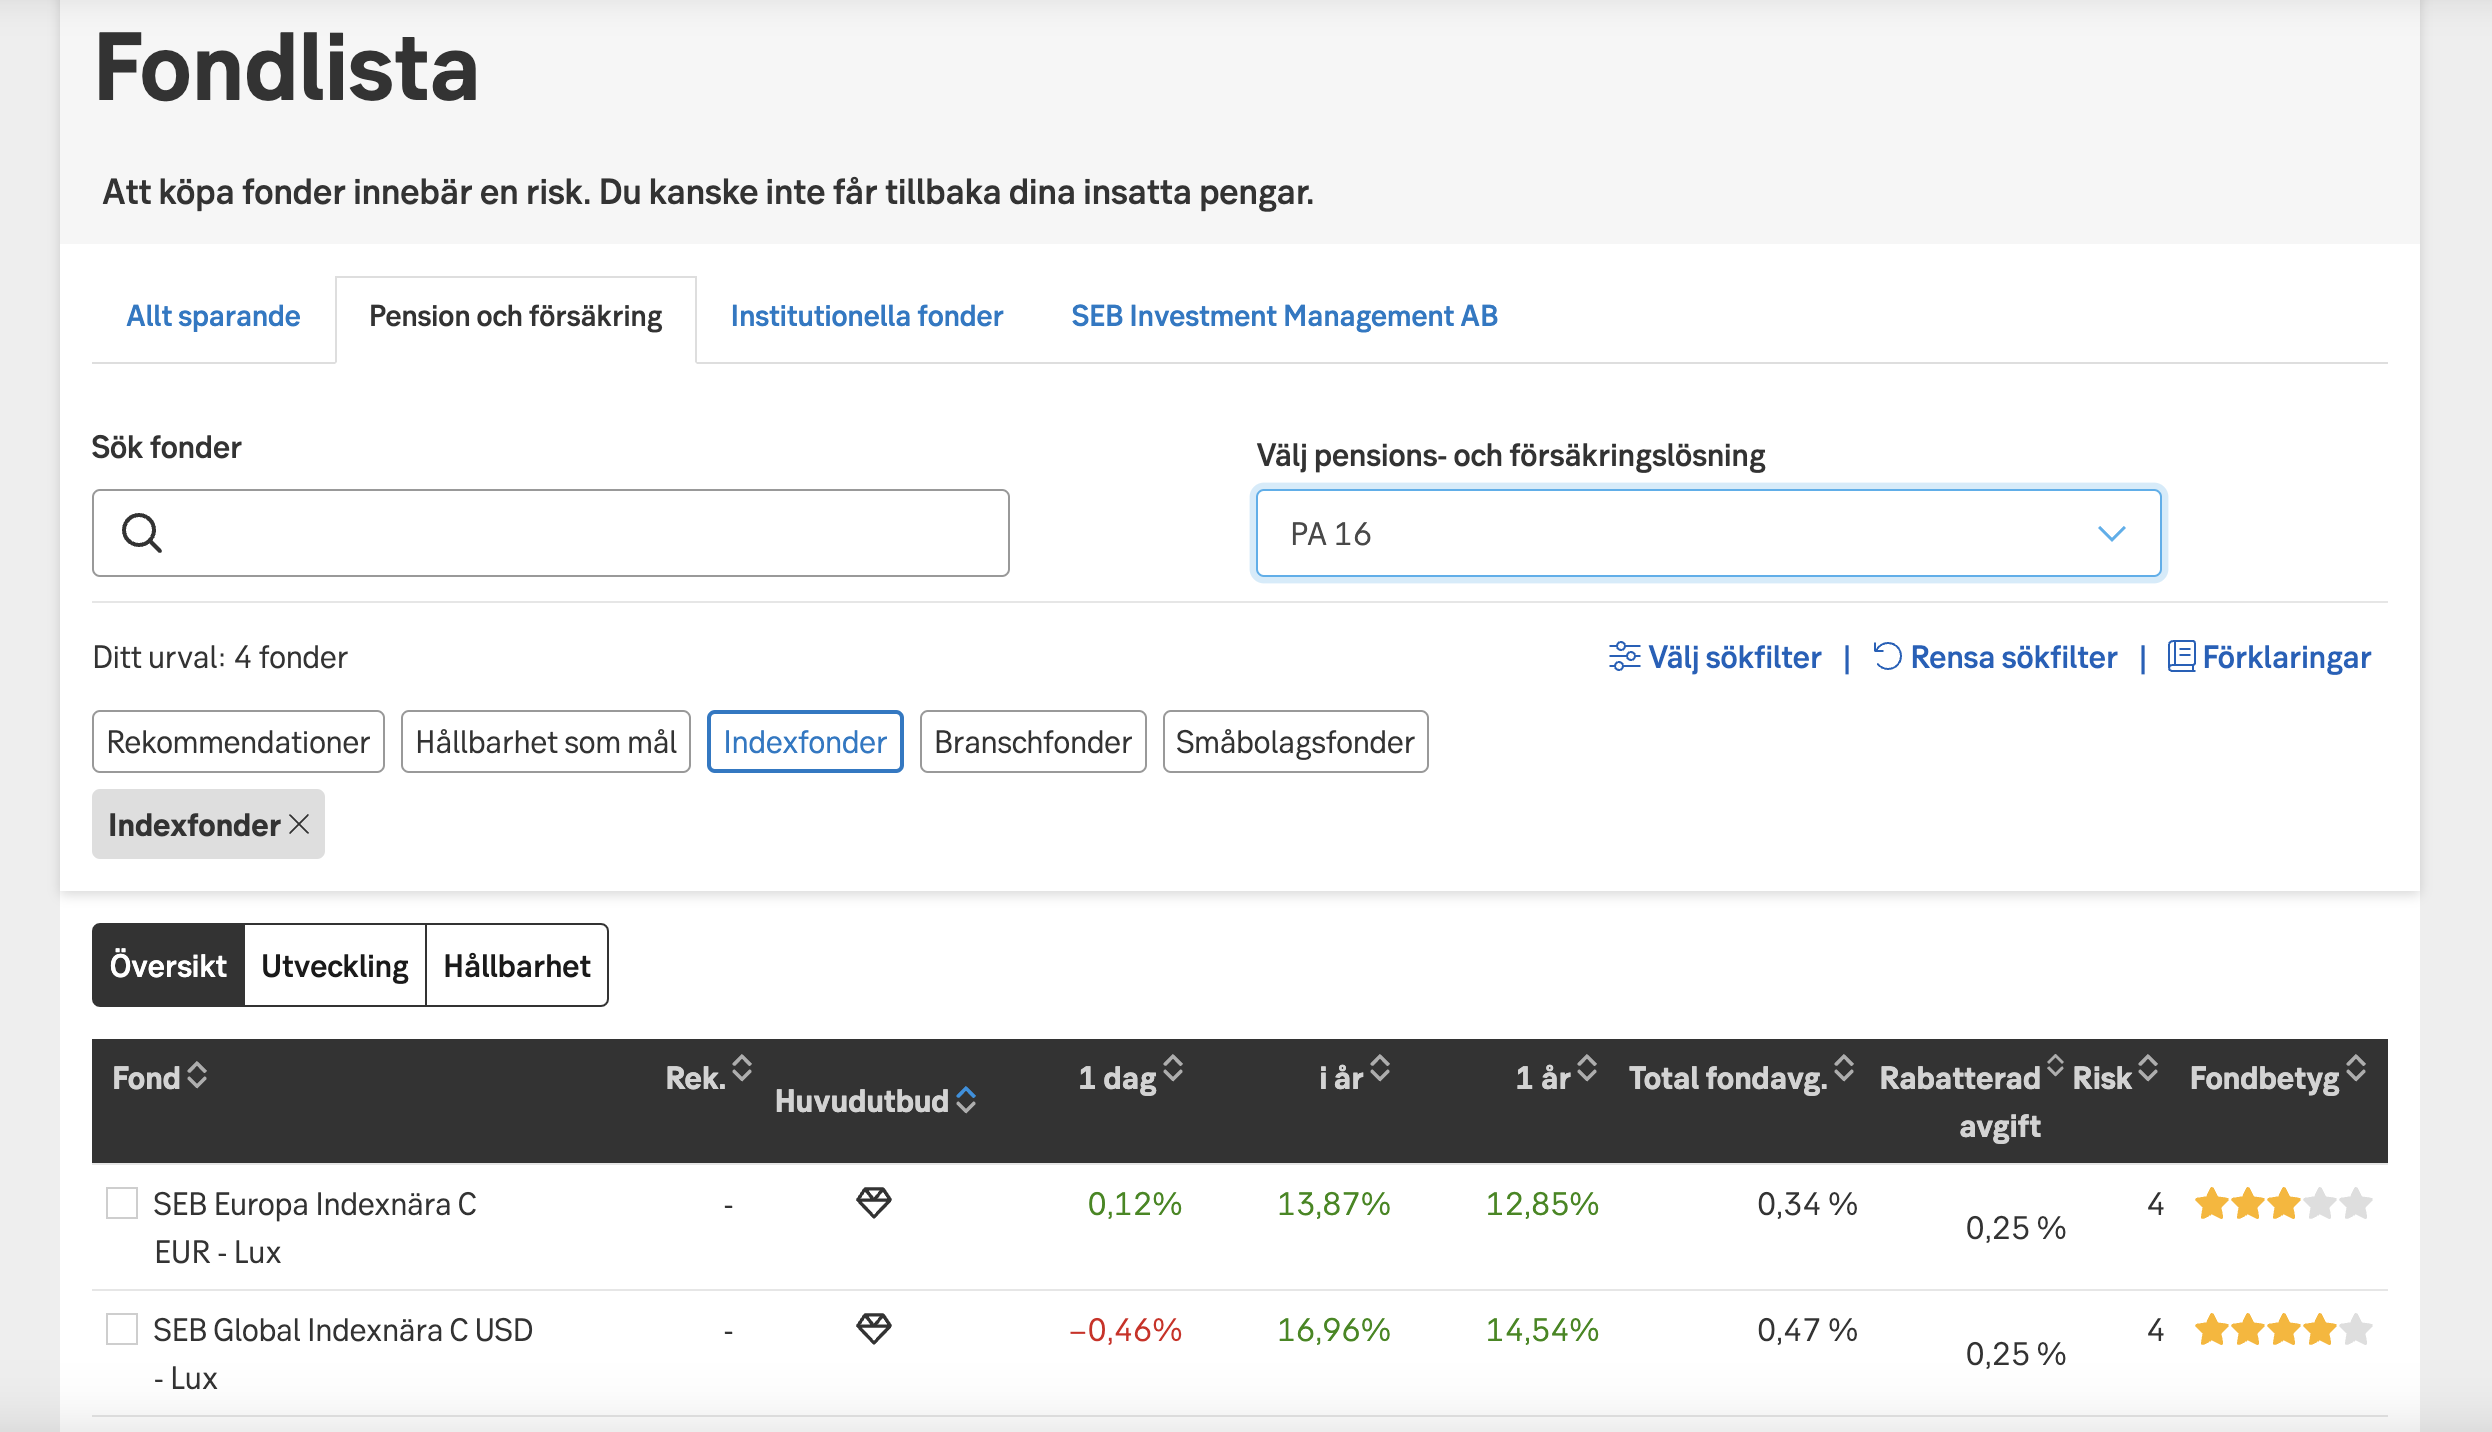Open the Institutionella fonder tab
The height and width of the screenshot is (1432, 2492).
866,316
